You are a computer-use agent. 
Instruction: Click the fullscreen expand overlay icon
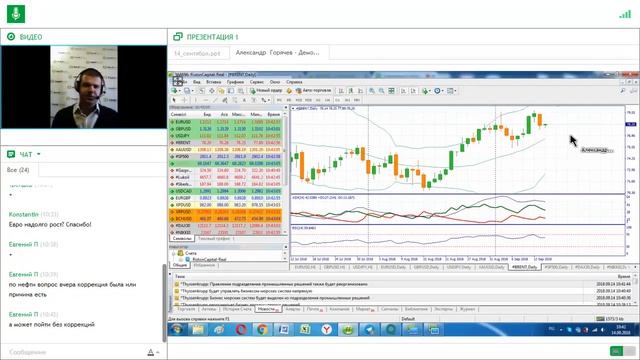178,80
